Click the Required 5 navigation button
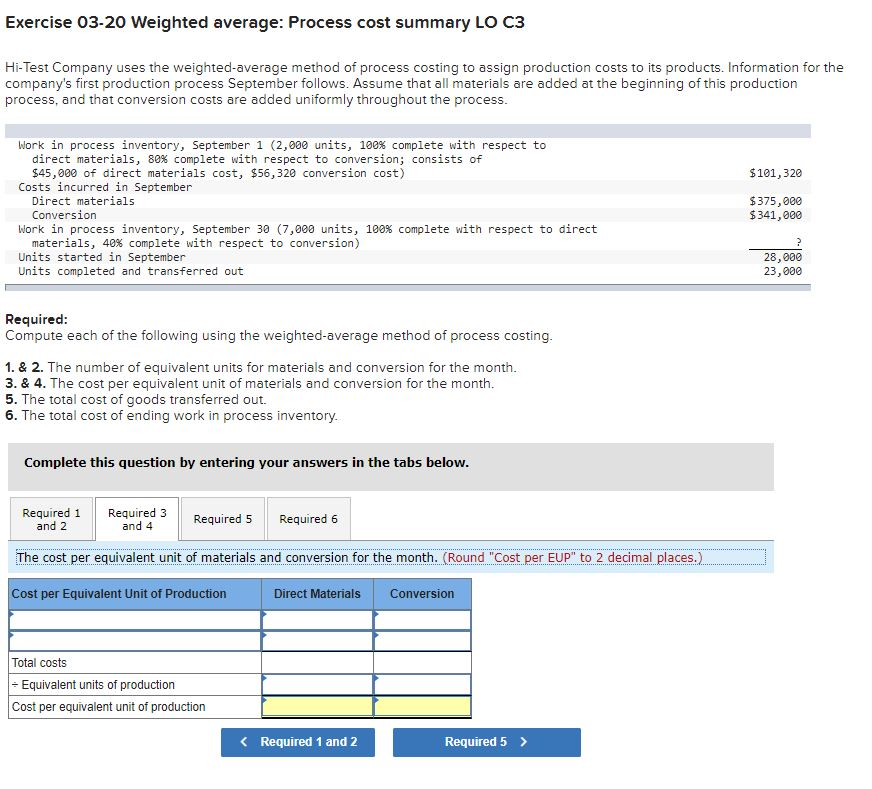This screenshot has height=789, width=872. click(485, 742)
